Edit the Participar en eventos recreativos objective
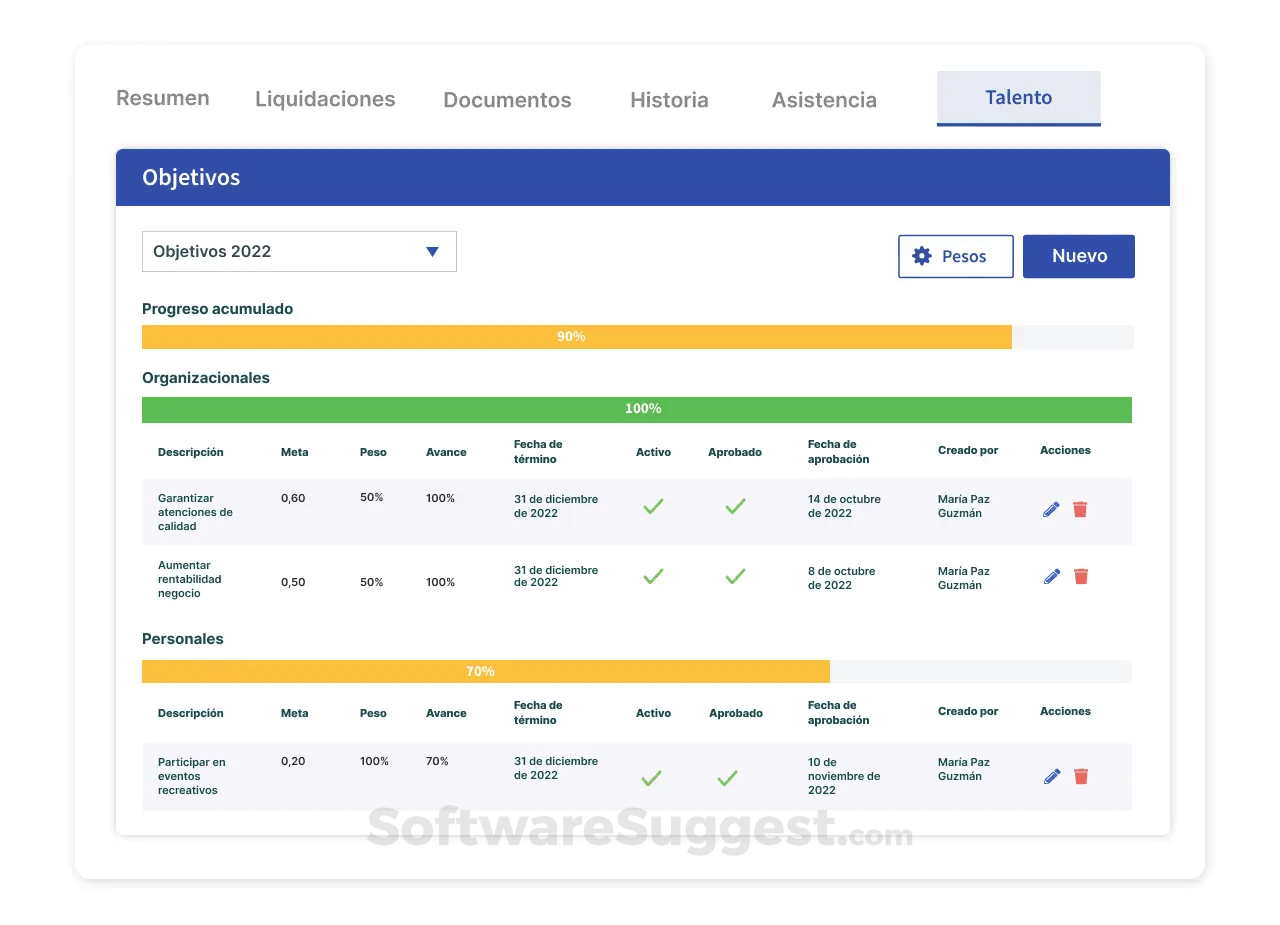The width and height of the screenshot is (1280, 925). pos(1051,776)
